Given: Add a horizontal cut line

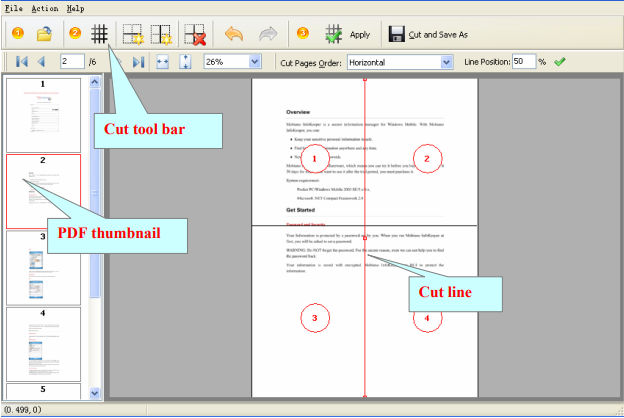Looking at the screenshot, I should (x=133, y=34).
